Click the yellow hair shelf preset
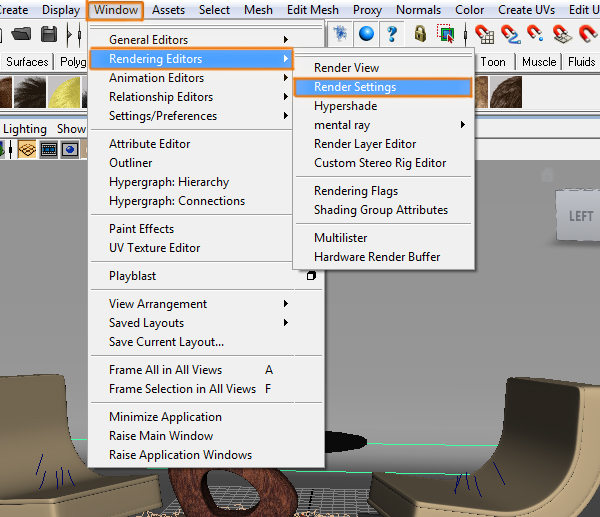Viewport: 600px width, 517px height. coord(64,92)
